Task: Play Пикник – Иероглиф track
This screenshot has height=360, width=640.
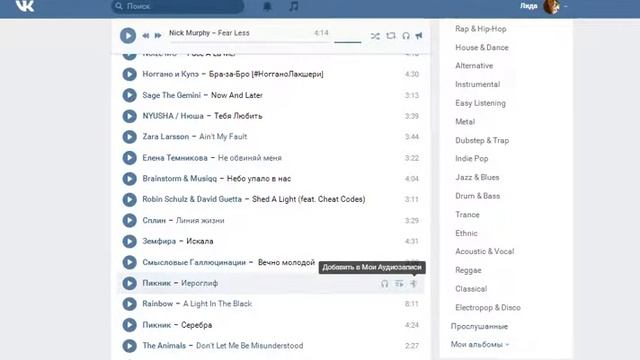Action: pos(129,283)
